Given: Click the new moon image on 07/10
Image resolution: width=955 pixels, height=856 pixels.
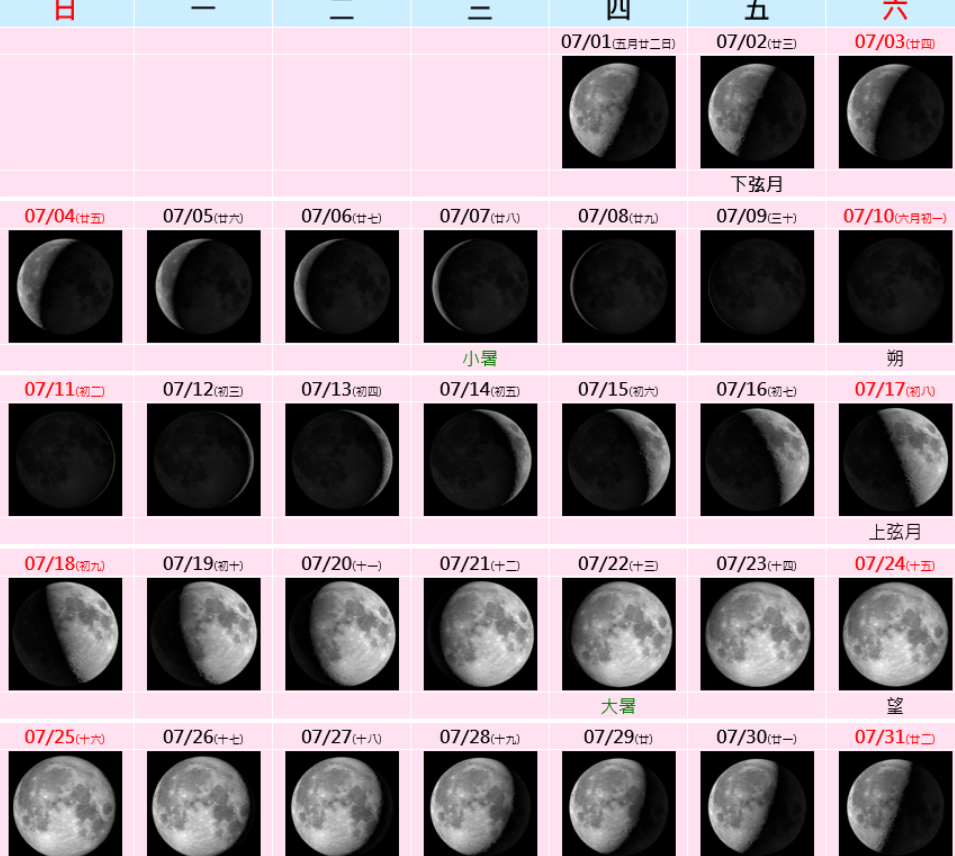Looking at the screenshot, I should [895, 286].
